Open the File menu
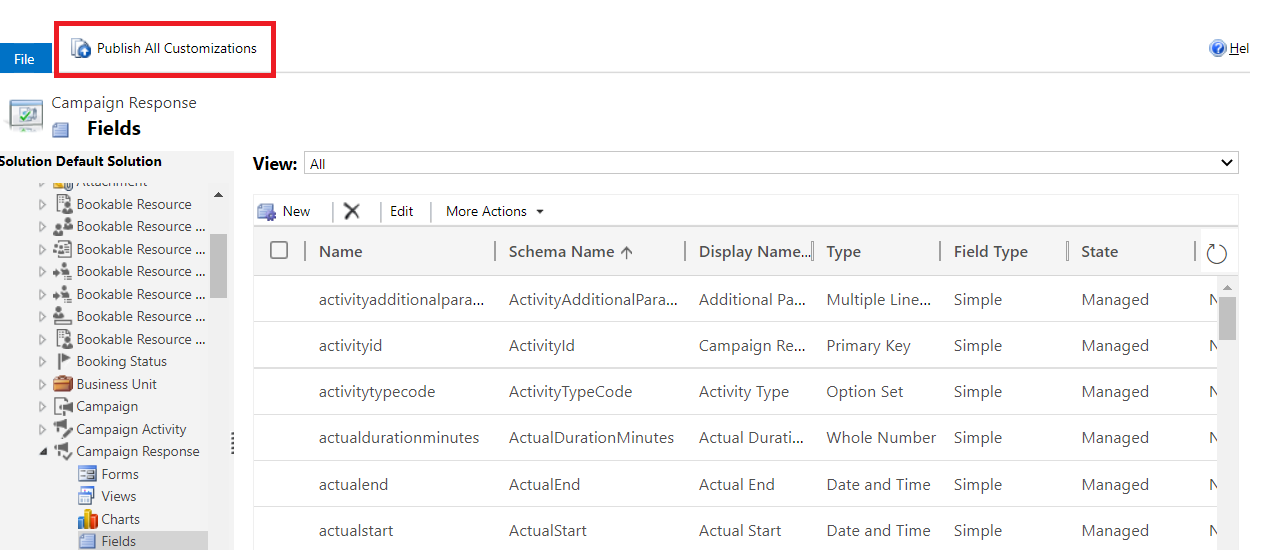Screen dimensions: 1286x550 pyautogui.click(x=24, y=59)
